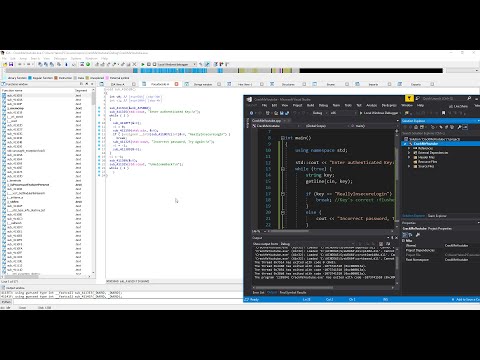Open the Debug menu in Visual Studio

pyautogui.click(x=323, y=105)
